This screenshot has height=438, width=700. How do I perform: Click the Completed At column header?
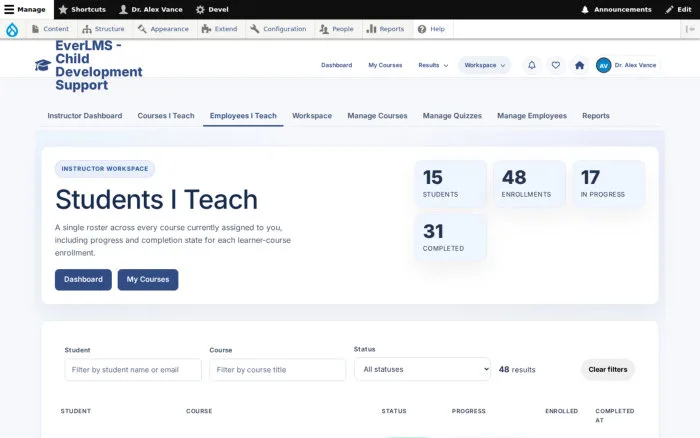pyautogui.click(x=615, y=416)
